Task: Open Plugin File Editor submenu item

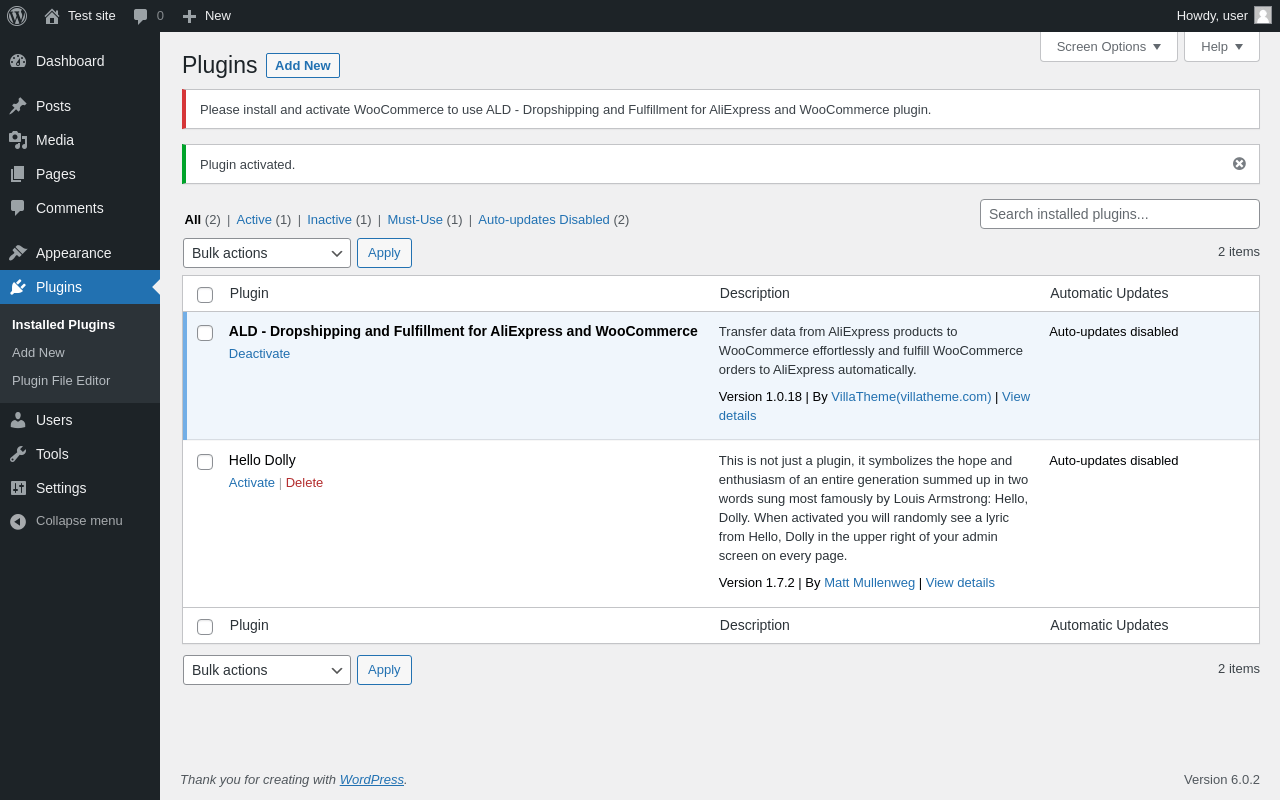Action: click(x=61, y=381)
